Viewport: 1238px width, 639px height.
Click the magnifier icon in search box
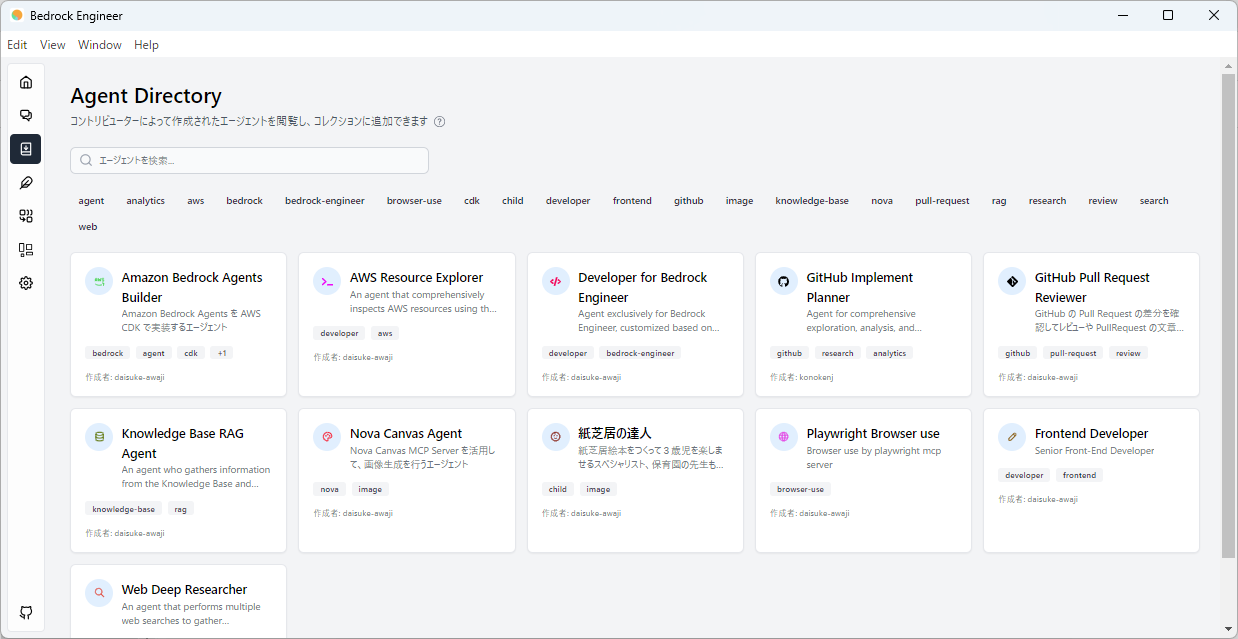pos(86,160)
